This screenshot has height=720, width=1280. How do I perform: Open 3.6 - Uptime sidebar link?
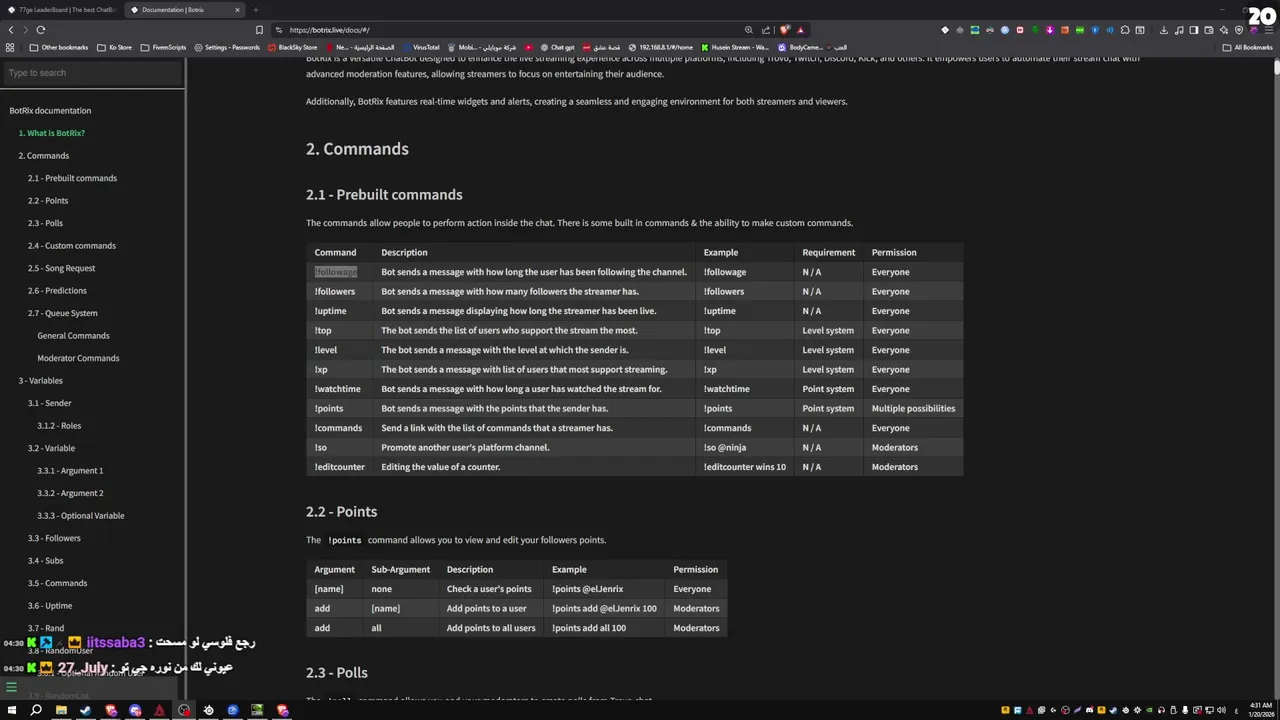click(x=50, y=606)
